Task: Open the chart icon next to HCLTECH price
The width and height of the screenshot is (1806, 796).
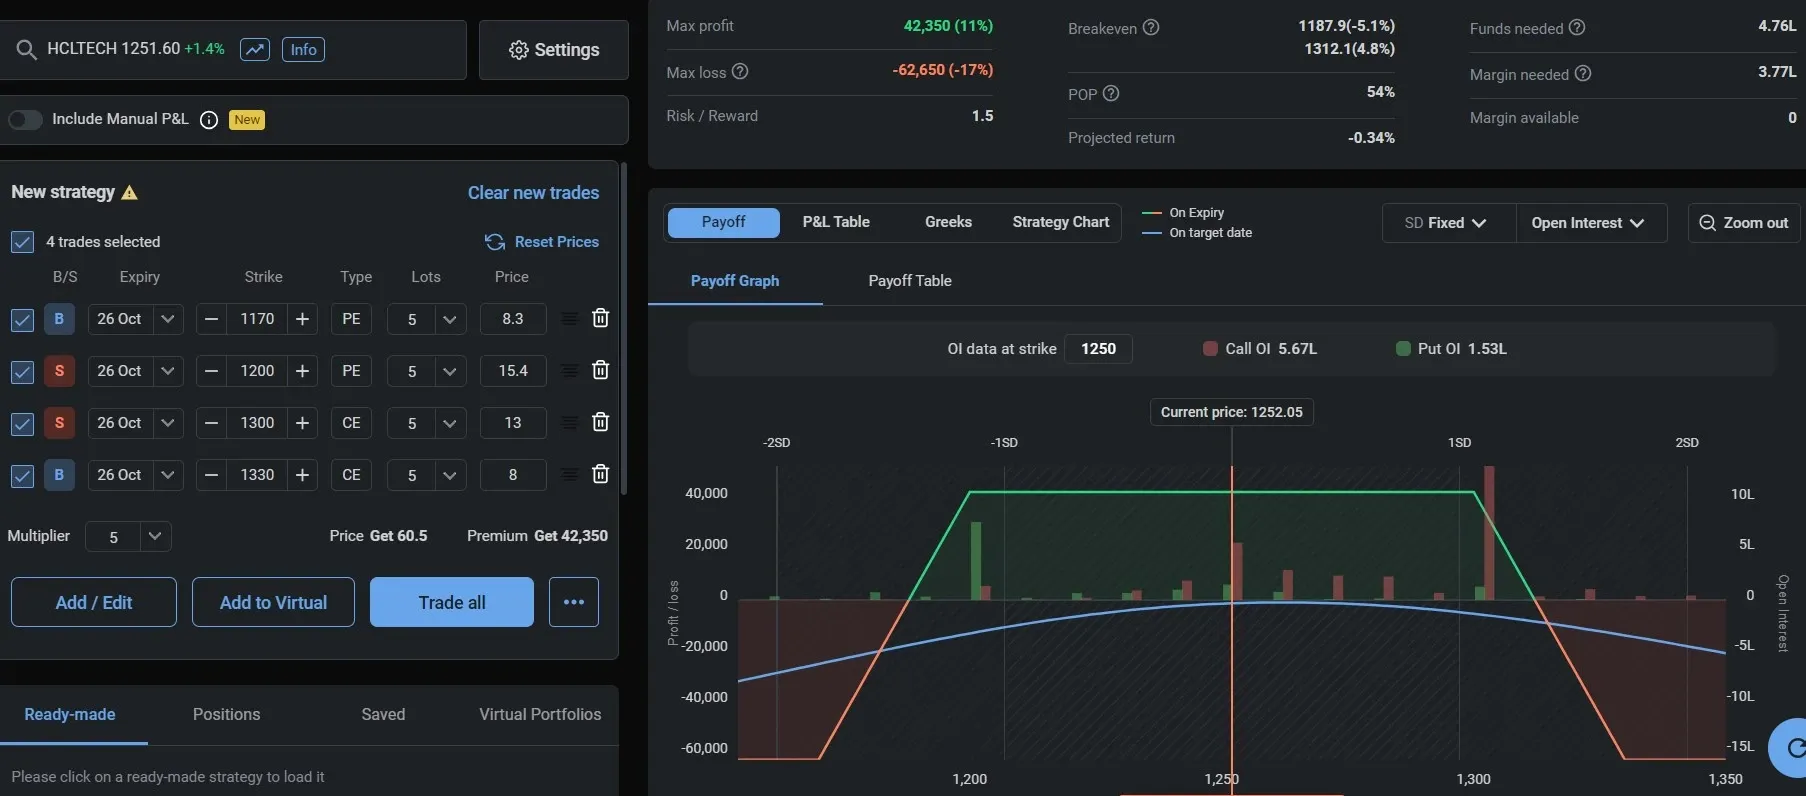Action: (x=255, y=49)
